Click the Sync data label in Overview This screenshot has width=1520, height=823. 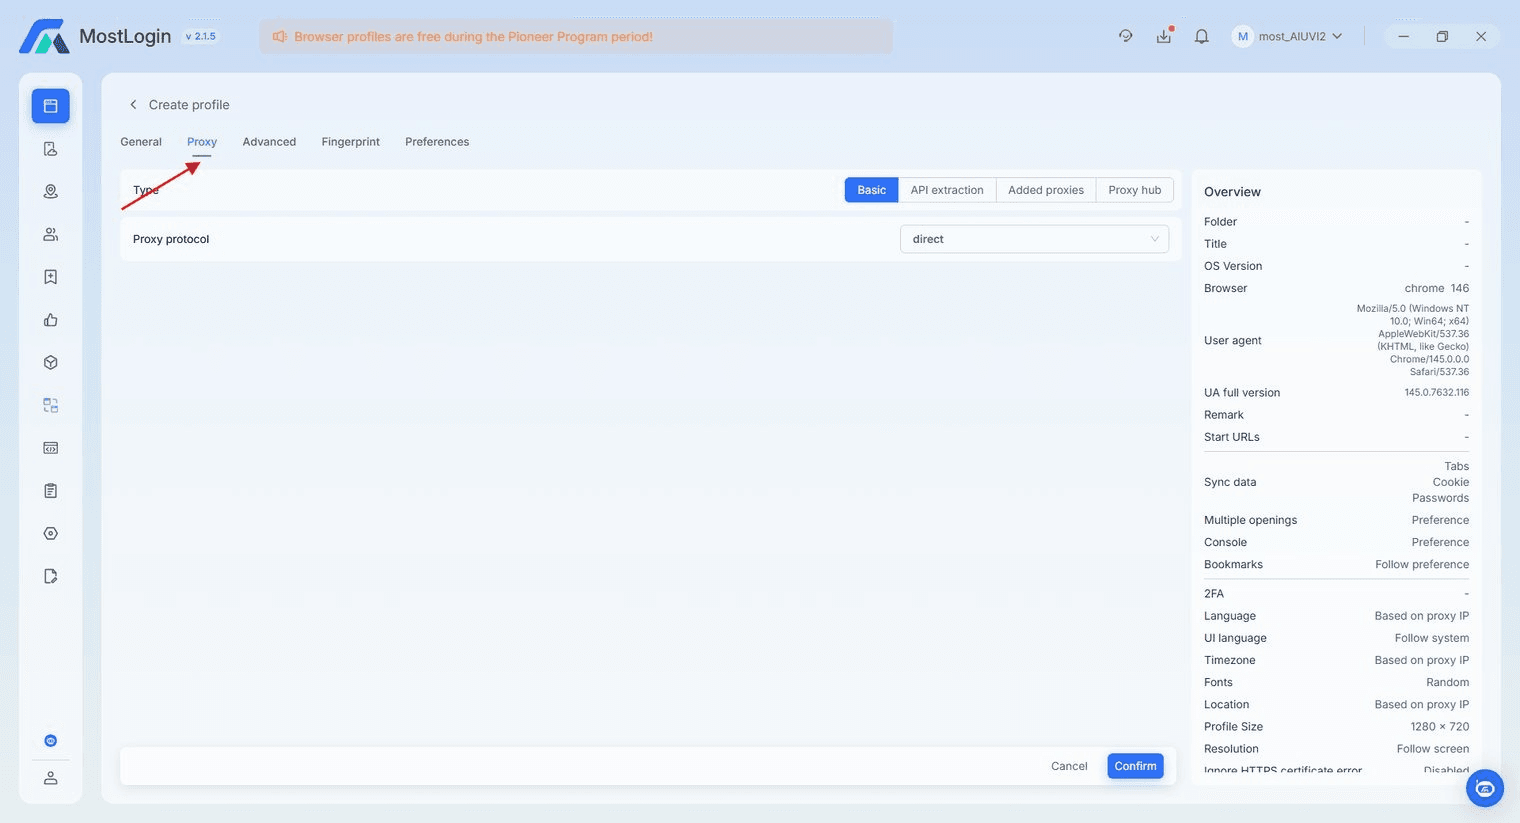click(1230, 482)
